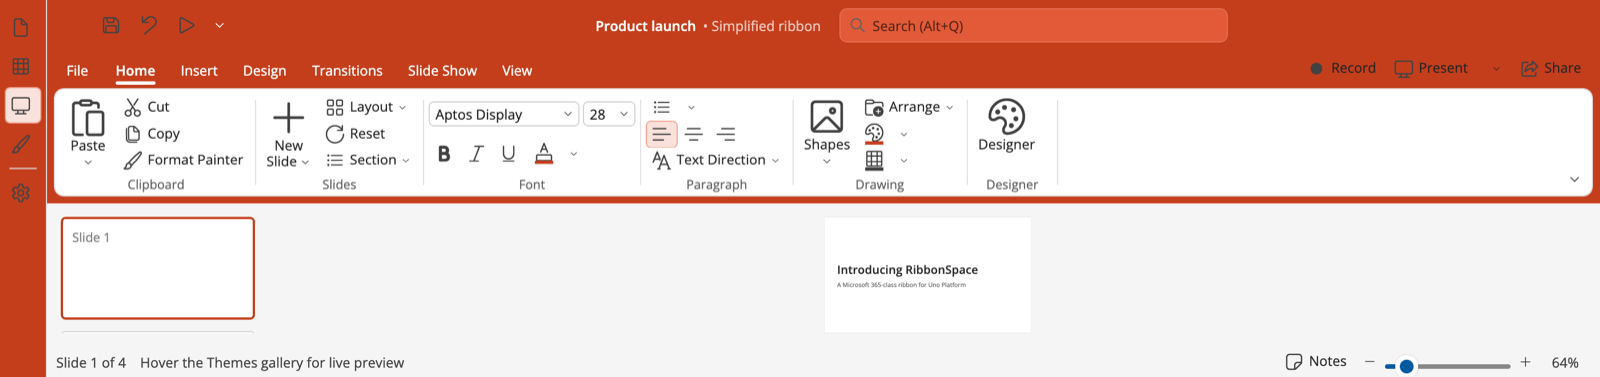Screen dimensions: 1600x377
Task: Click the Shapes picture icon
Action: [827, 117]
